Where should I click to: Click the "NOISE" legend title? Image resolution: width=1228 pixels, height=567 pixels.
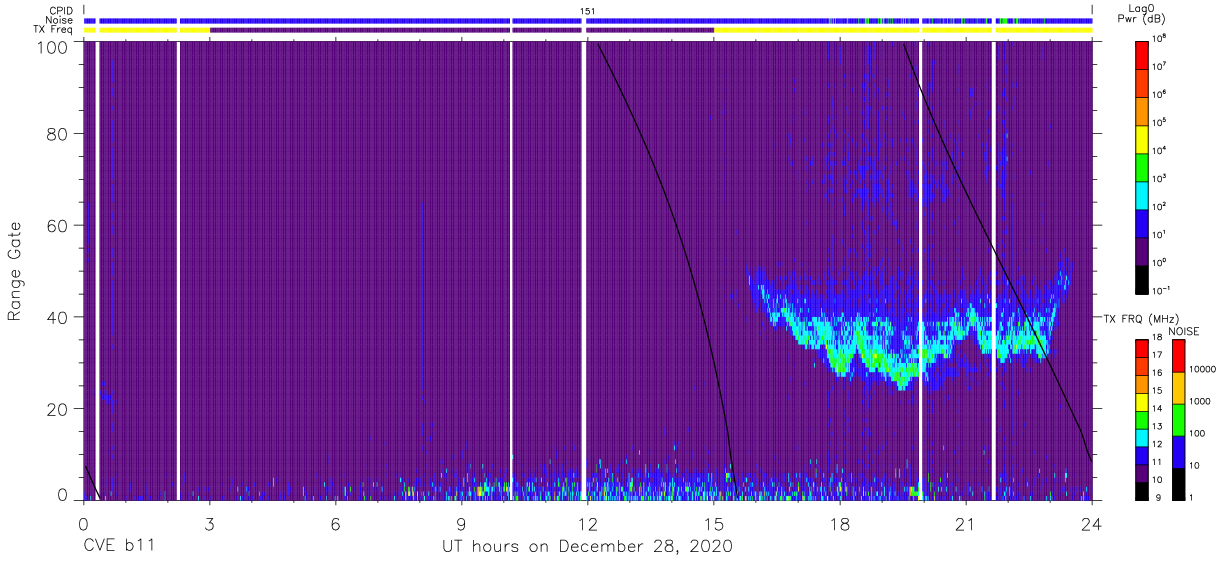click(1185, 331)
